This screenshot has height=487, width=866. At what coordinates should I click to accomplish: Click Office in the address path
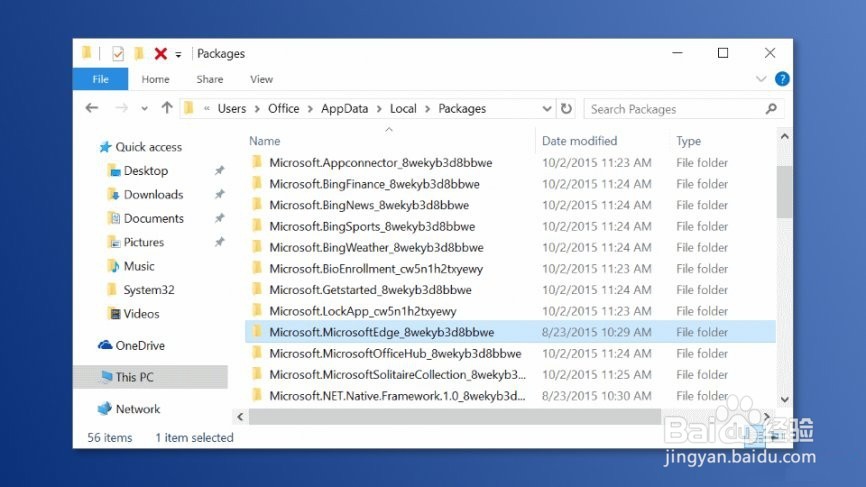(283, 109)
